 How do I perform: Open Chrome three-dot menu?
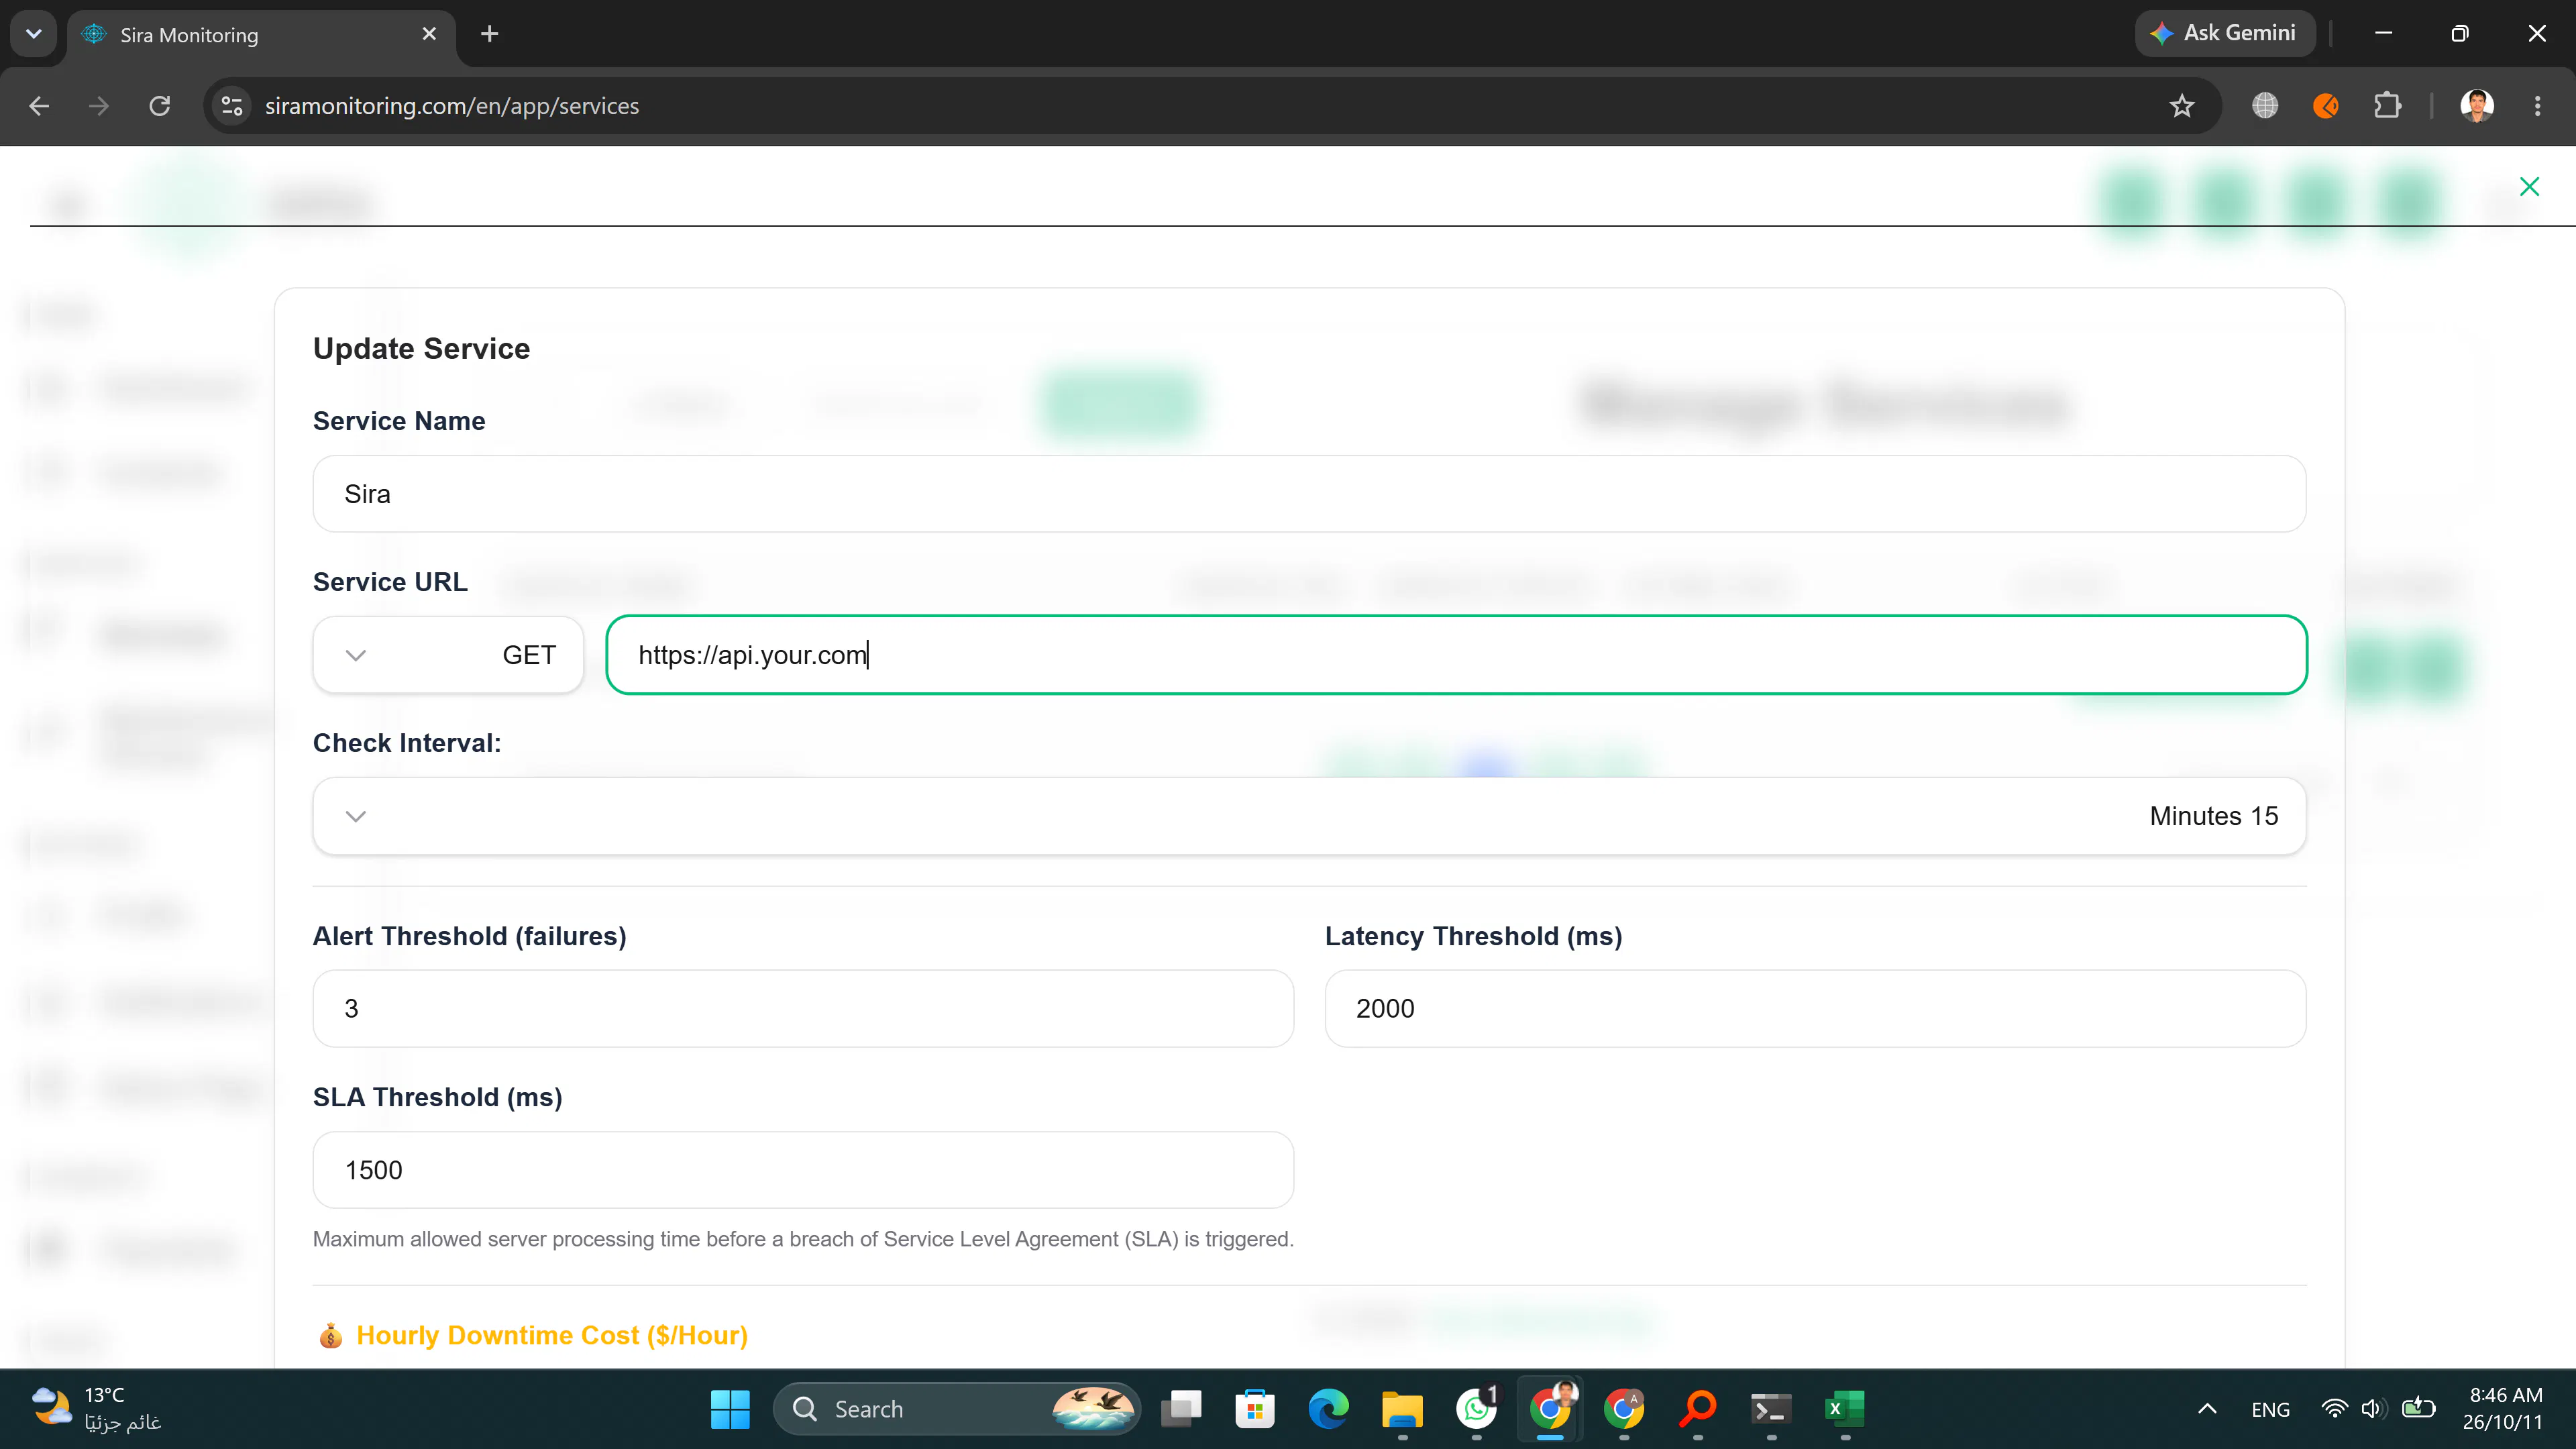(2538, 106)
